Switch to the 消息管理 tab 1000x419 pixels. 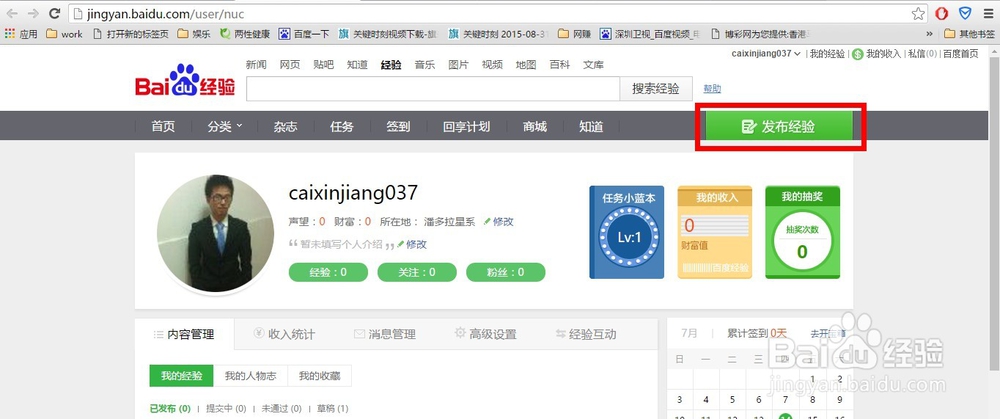385,334
